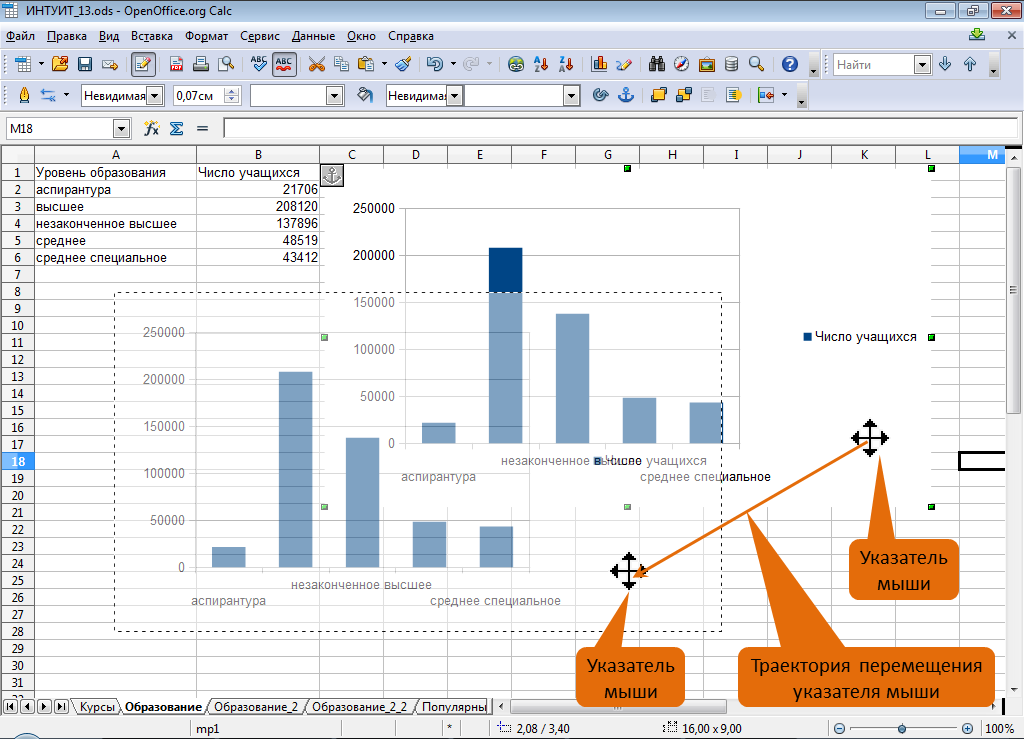Viewport: 1024px width, 739px height.
Task: Insert a hyperlink
Action: [516, 64]
